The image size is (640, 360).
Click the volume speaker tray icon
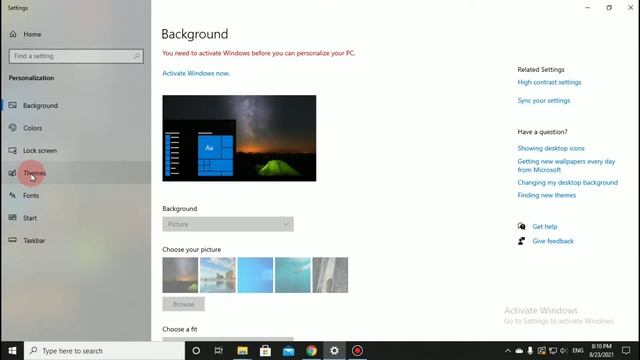click(564, 351)
